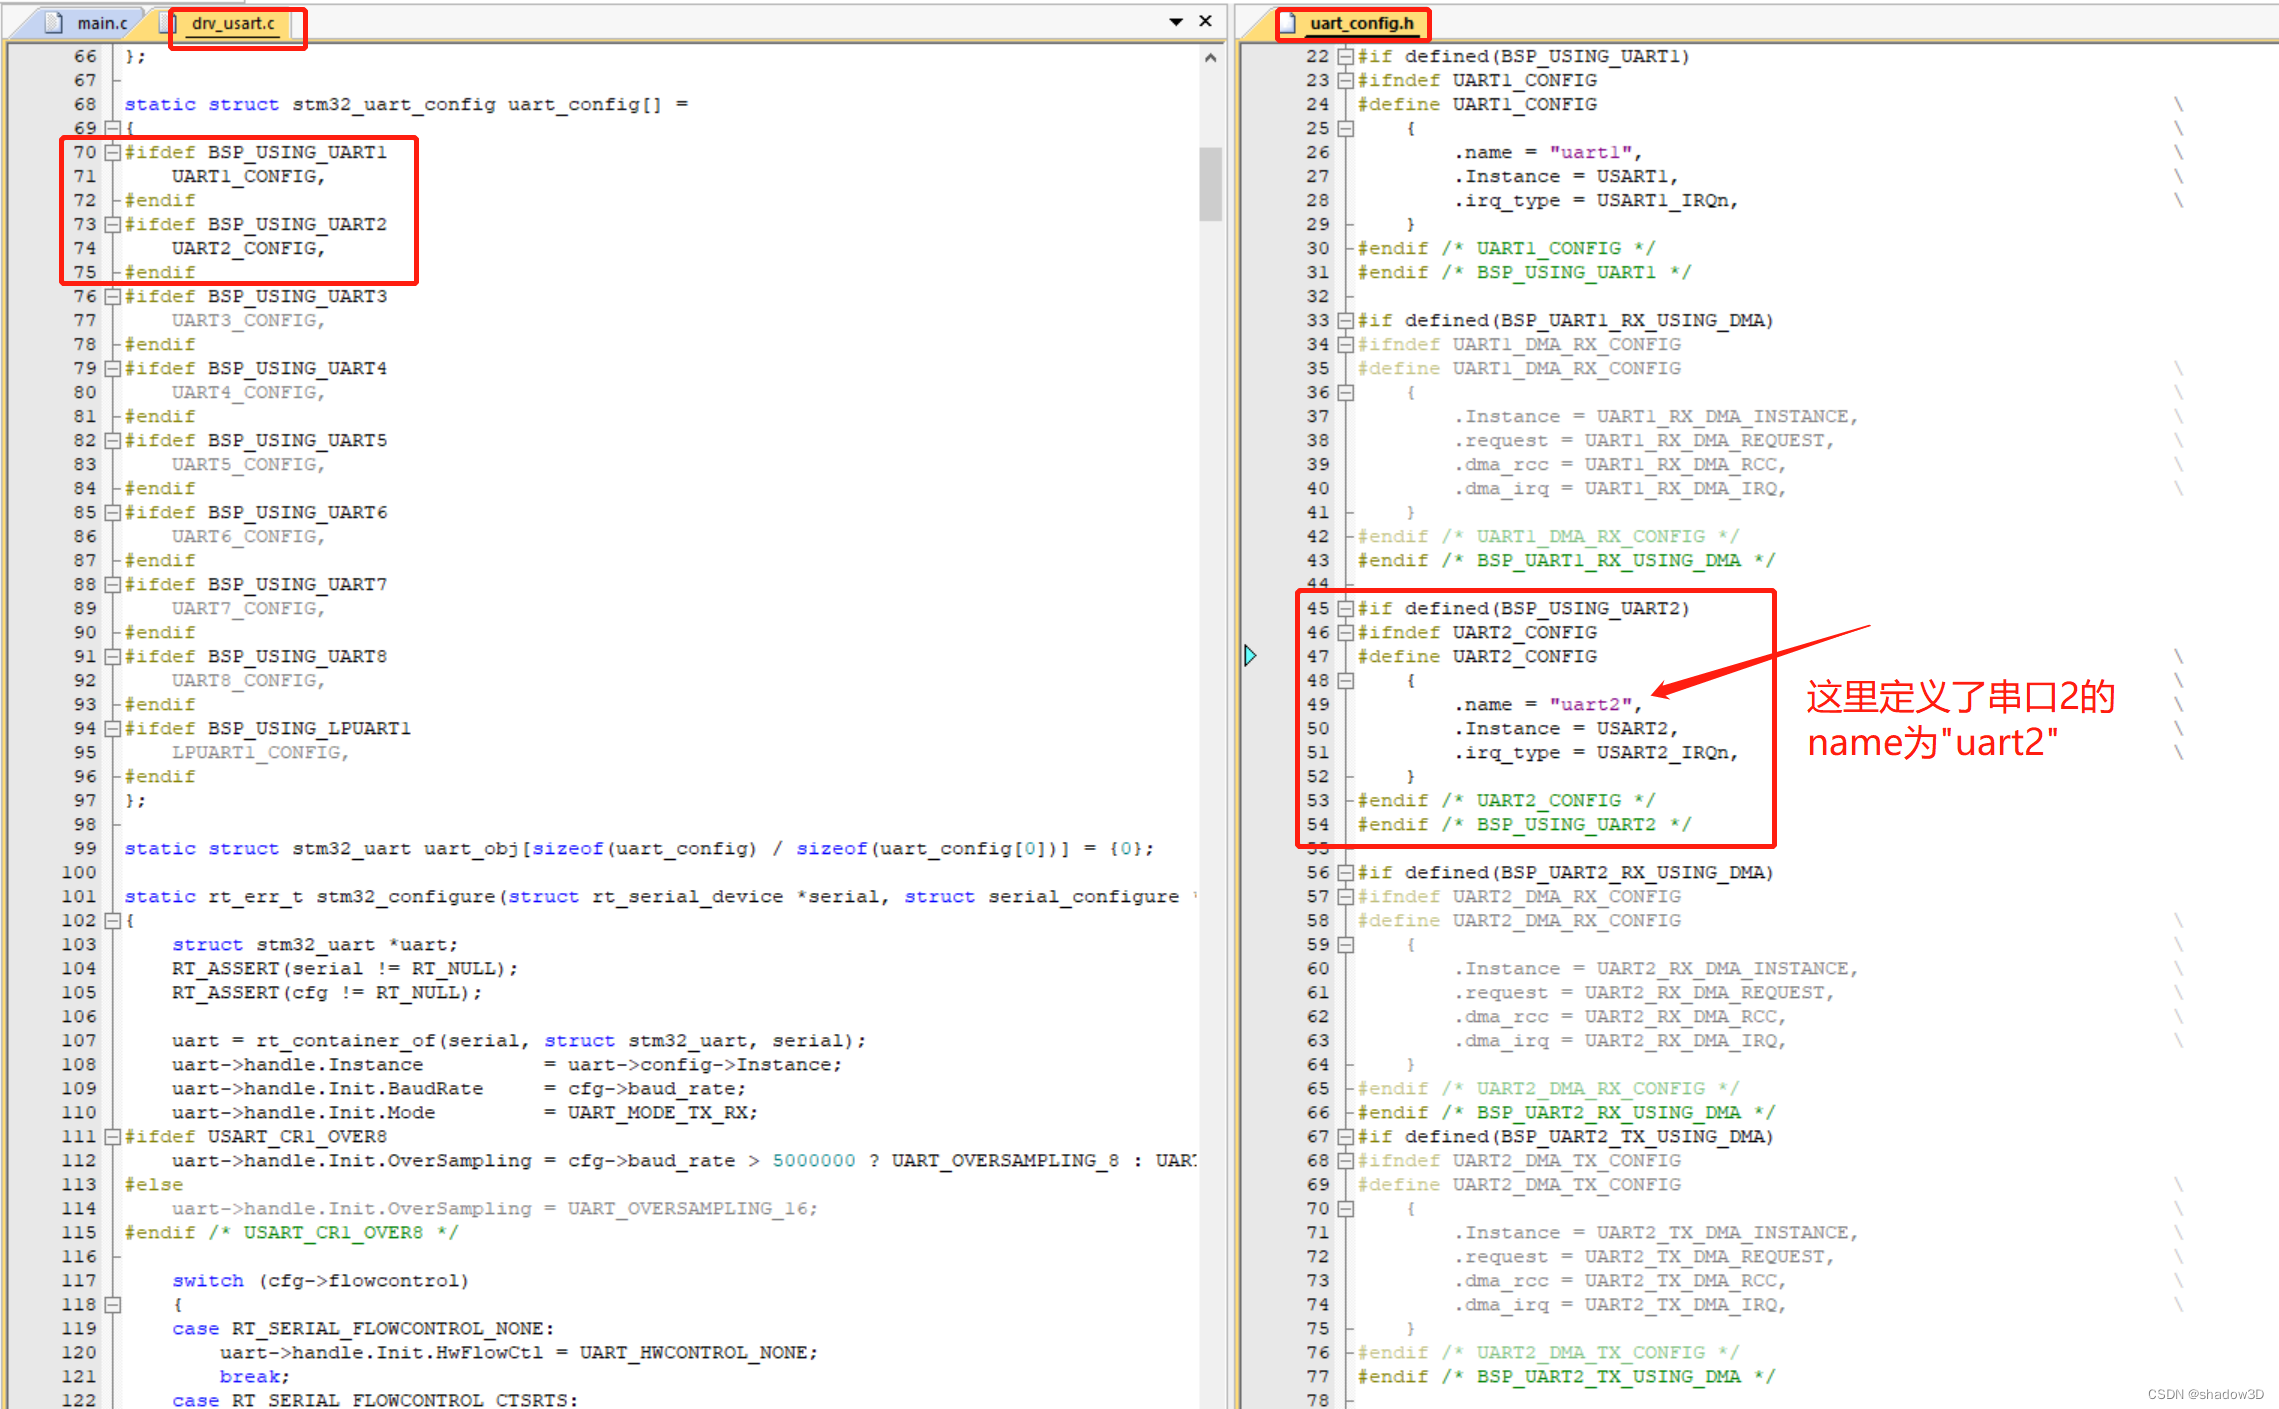2279x1409 pixels.
Task: Collapse the BSP_USING_UART1 fold at line 22 in uart_config.h
Action: pos(1346,56)
